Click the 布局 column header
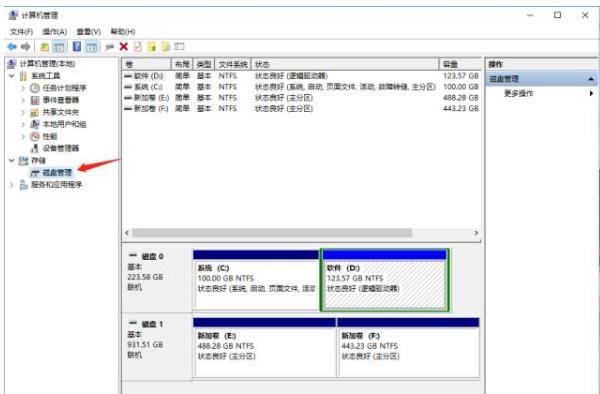The height and width of the screenshot is (394, 600). 183,64
